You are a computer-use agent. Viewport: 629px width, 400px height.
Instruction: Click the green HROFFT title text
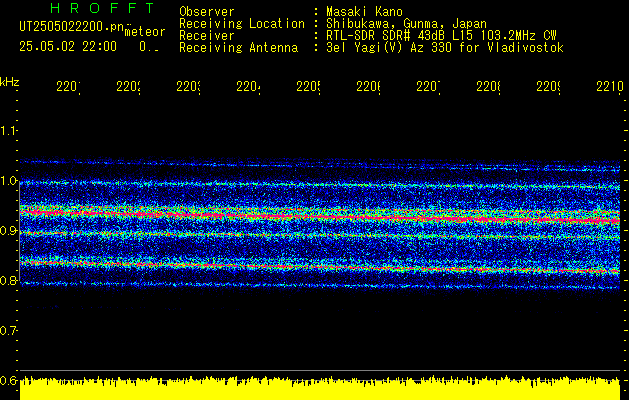[x=103, y=8]
